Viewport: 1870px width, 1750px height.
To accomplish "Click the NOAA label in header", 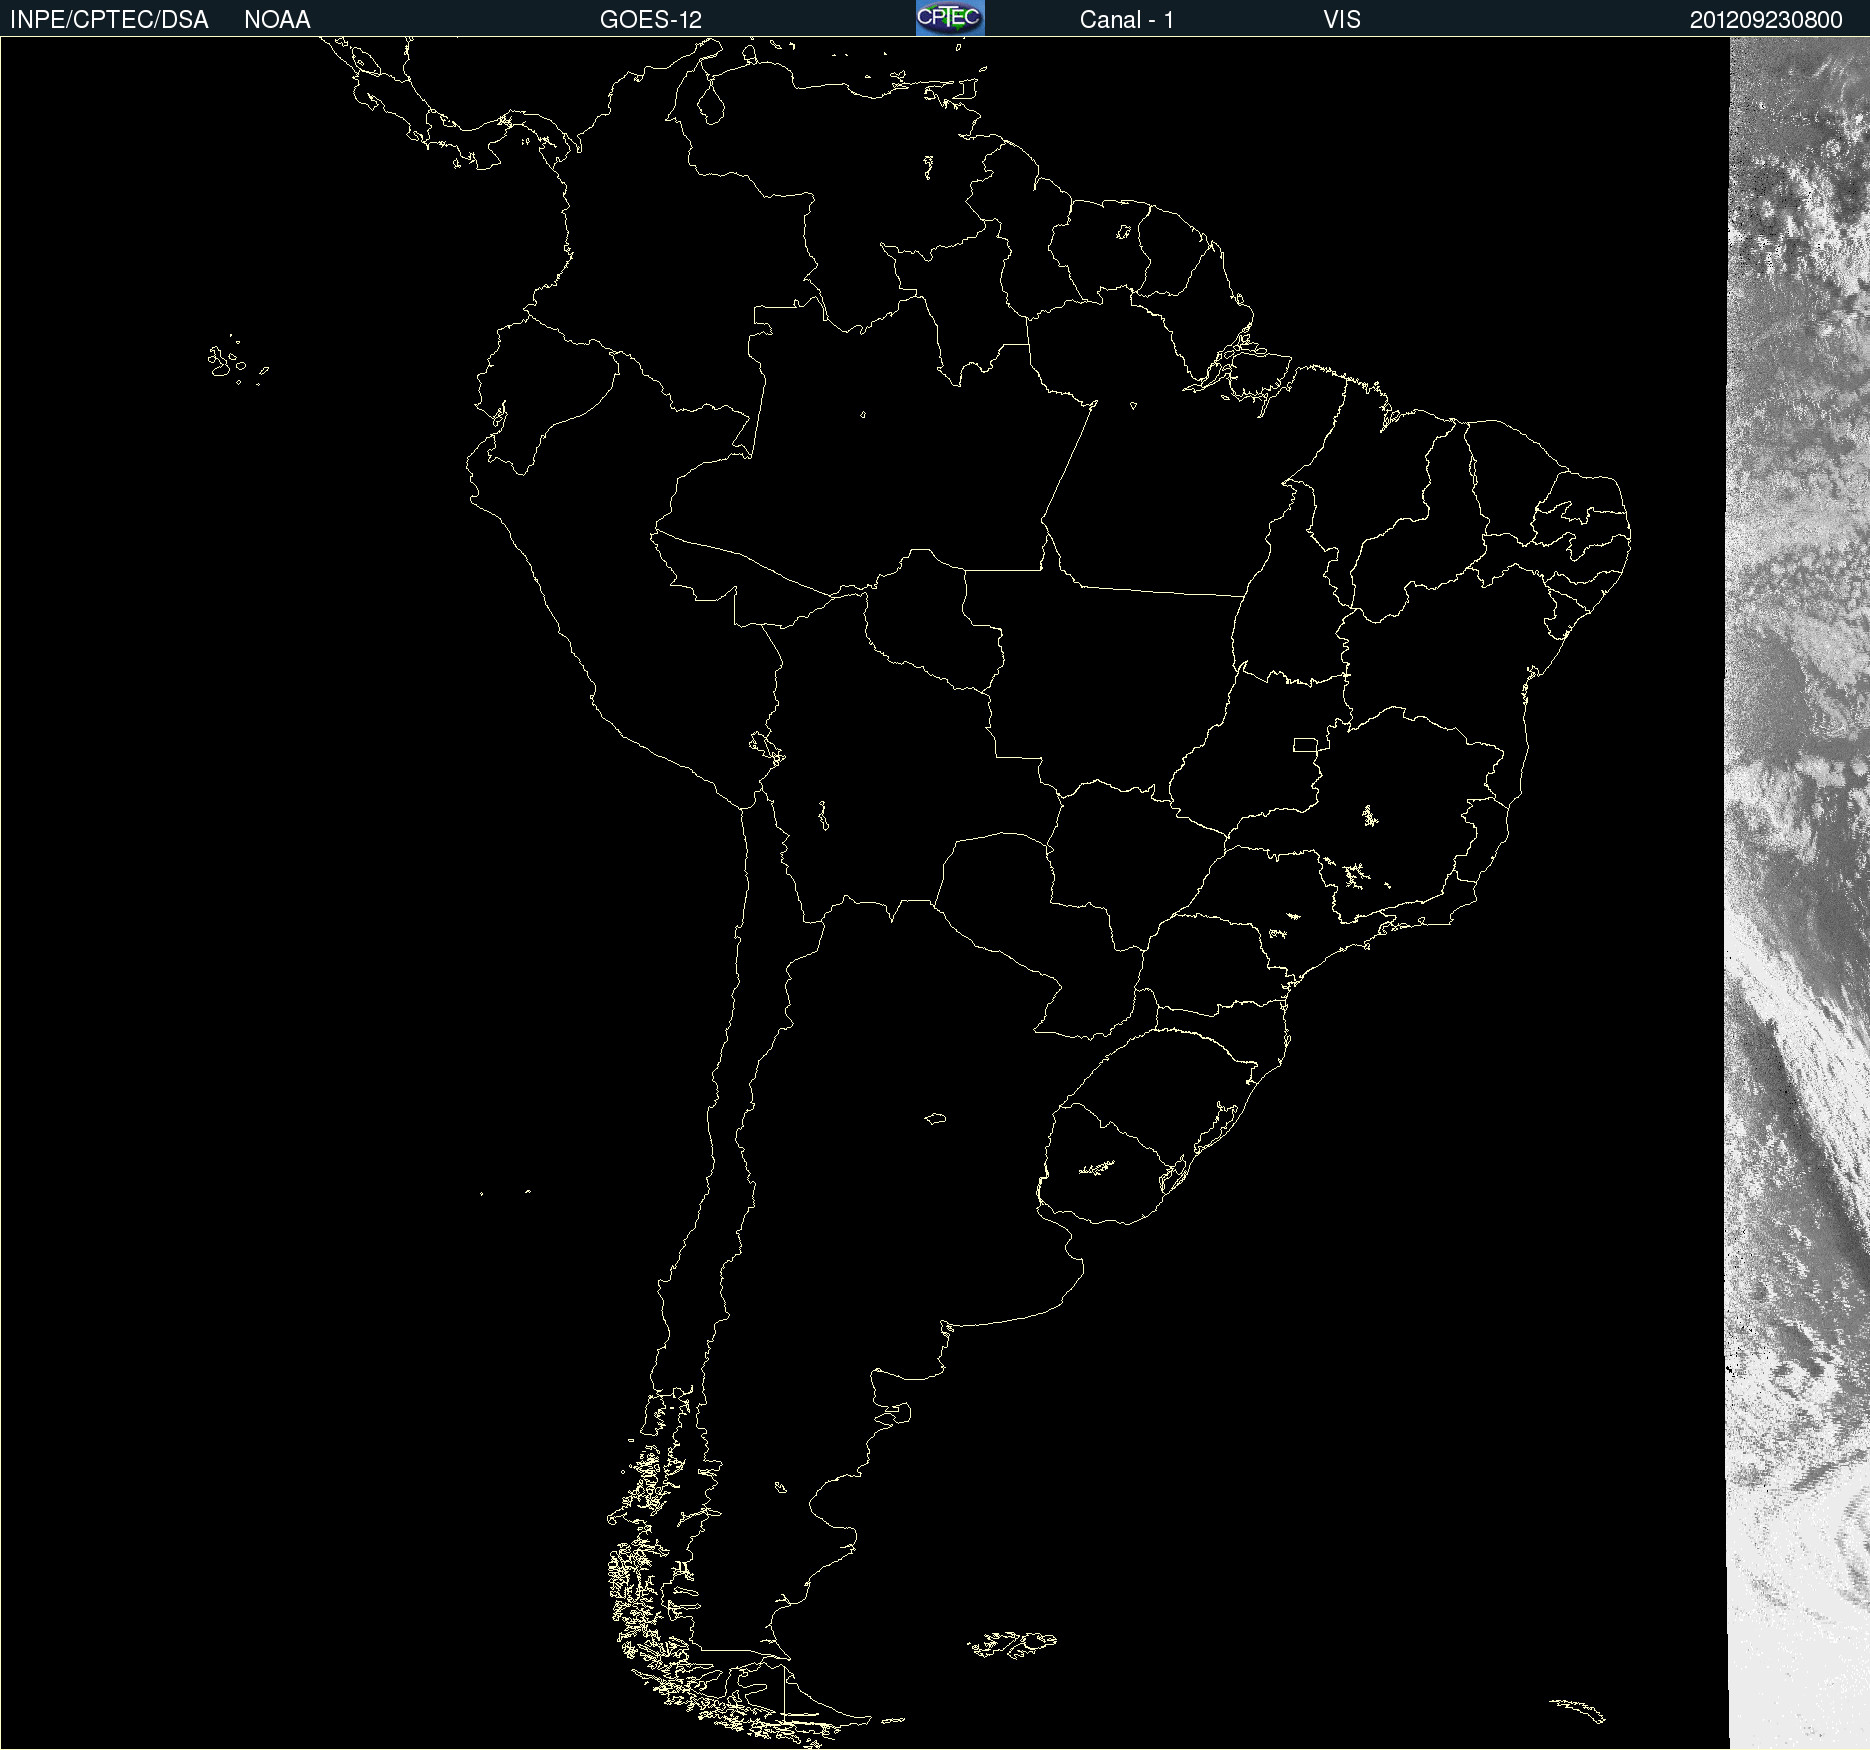I will pyautogui.click(x=277, y=20).
